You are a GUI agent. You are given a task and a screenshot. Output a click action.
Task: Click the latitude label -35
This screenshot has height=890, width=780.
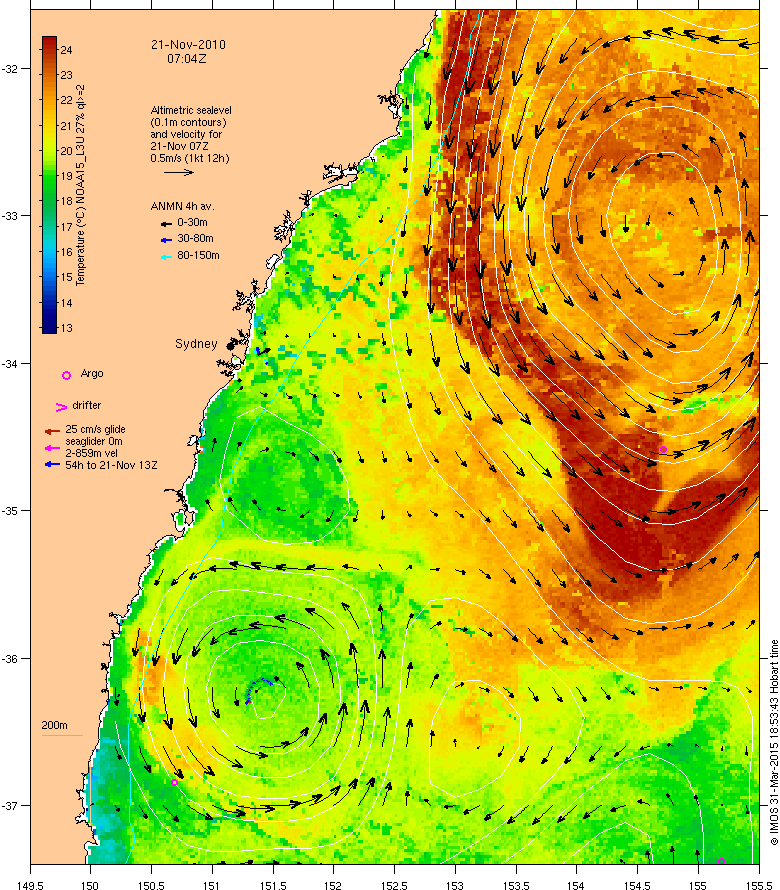10,511
